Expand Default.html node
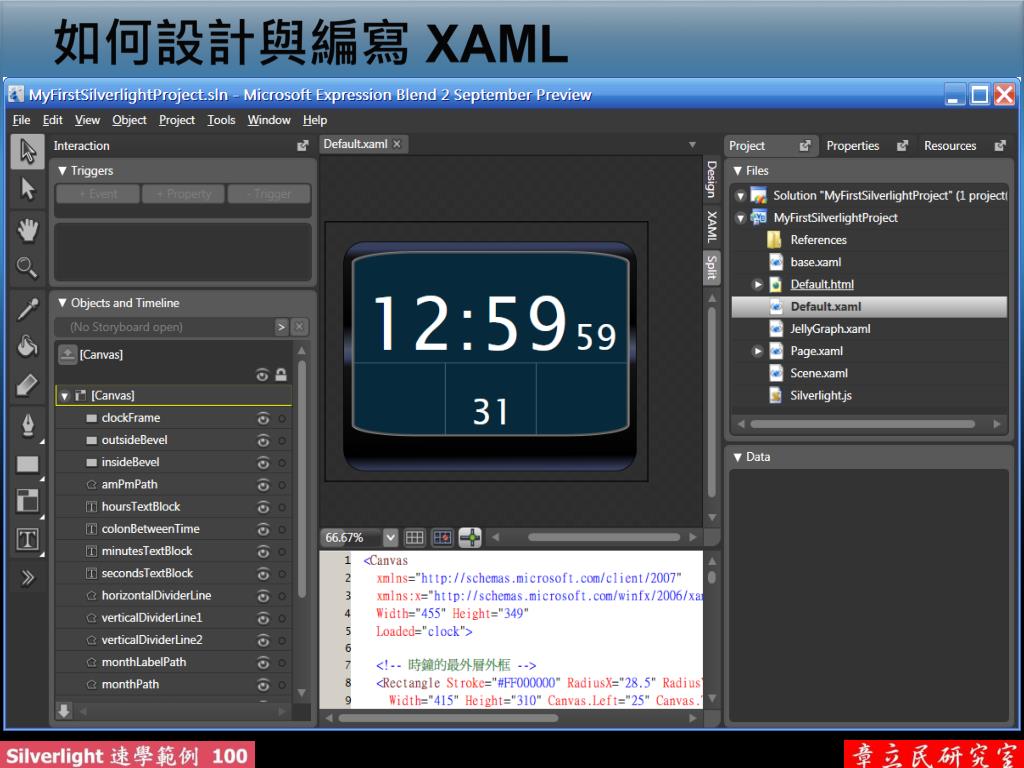Screen dimensions: 1024x768 tap(758, 285)
